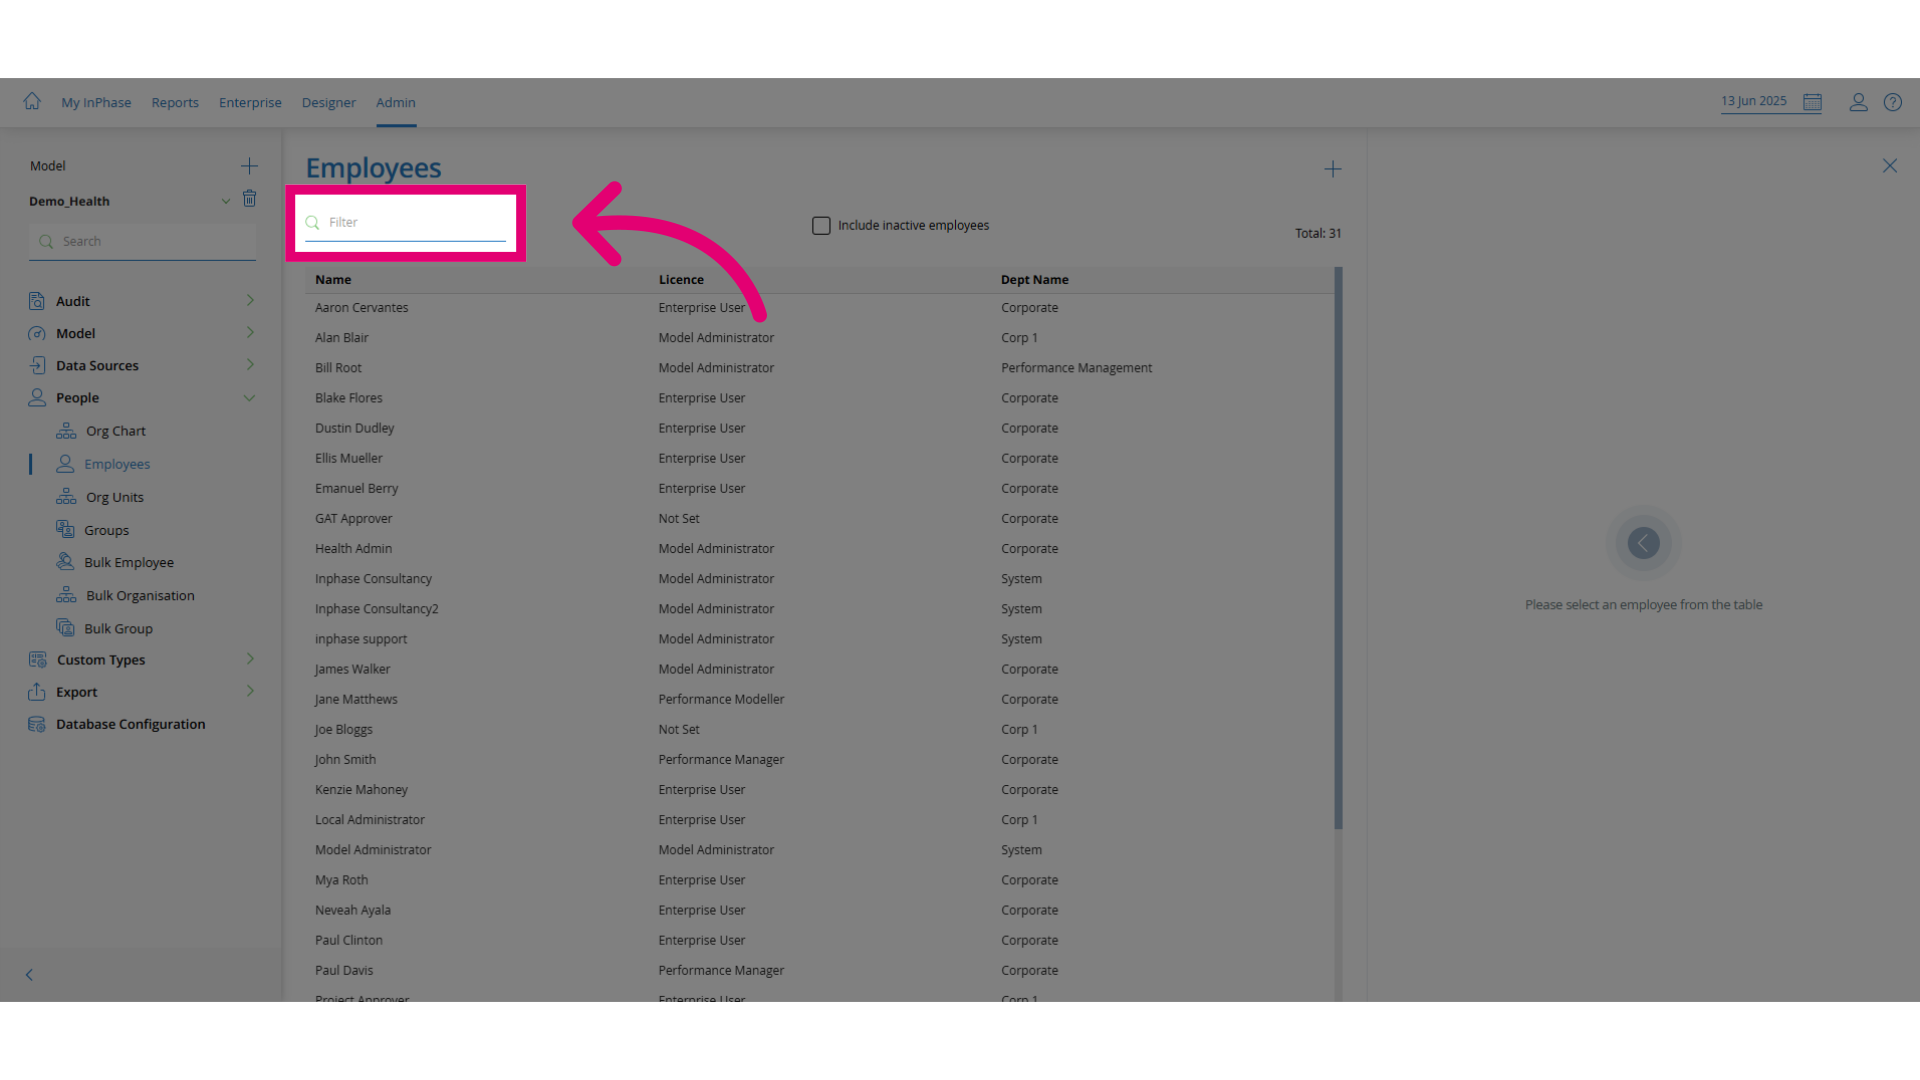The width and height of the screenshot is (1920, 1080).
Task: Click Performance Management department cell
Action: [x=1077, y=368]
